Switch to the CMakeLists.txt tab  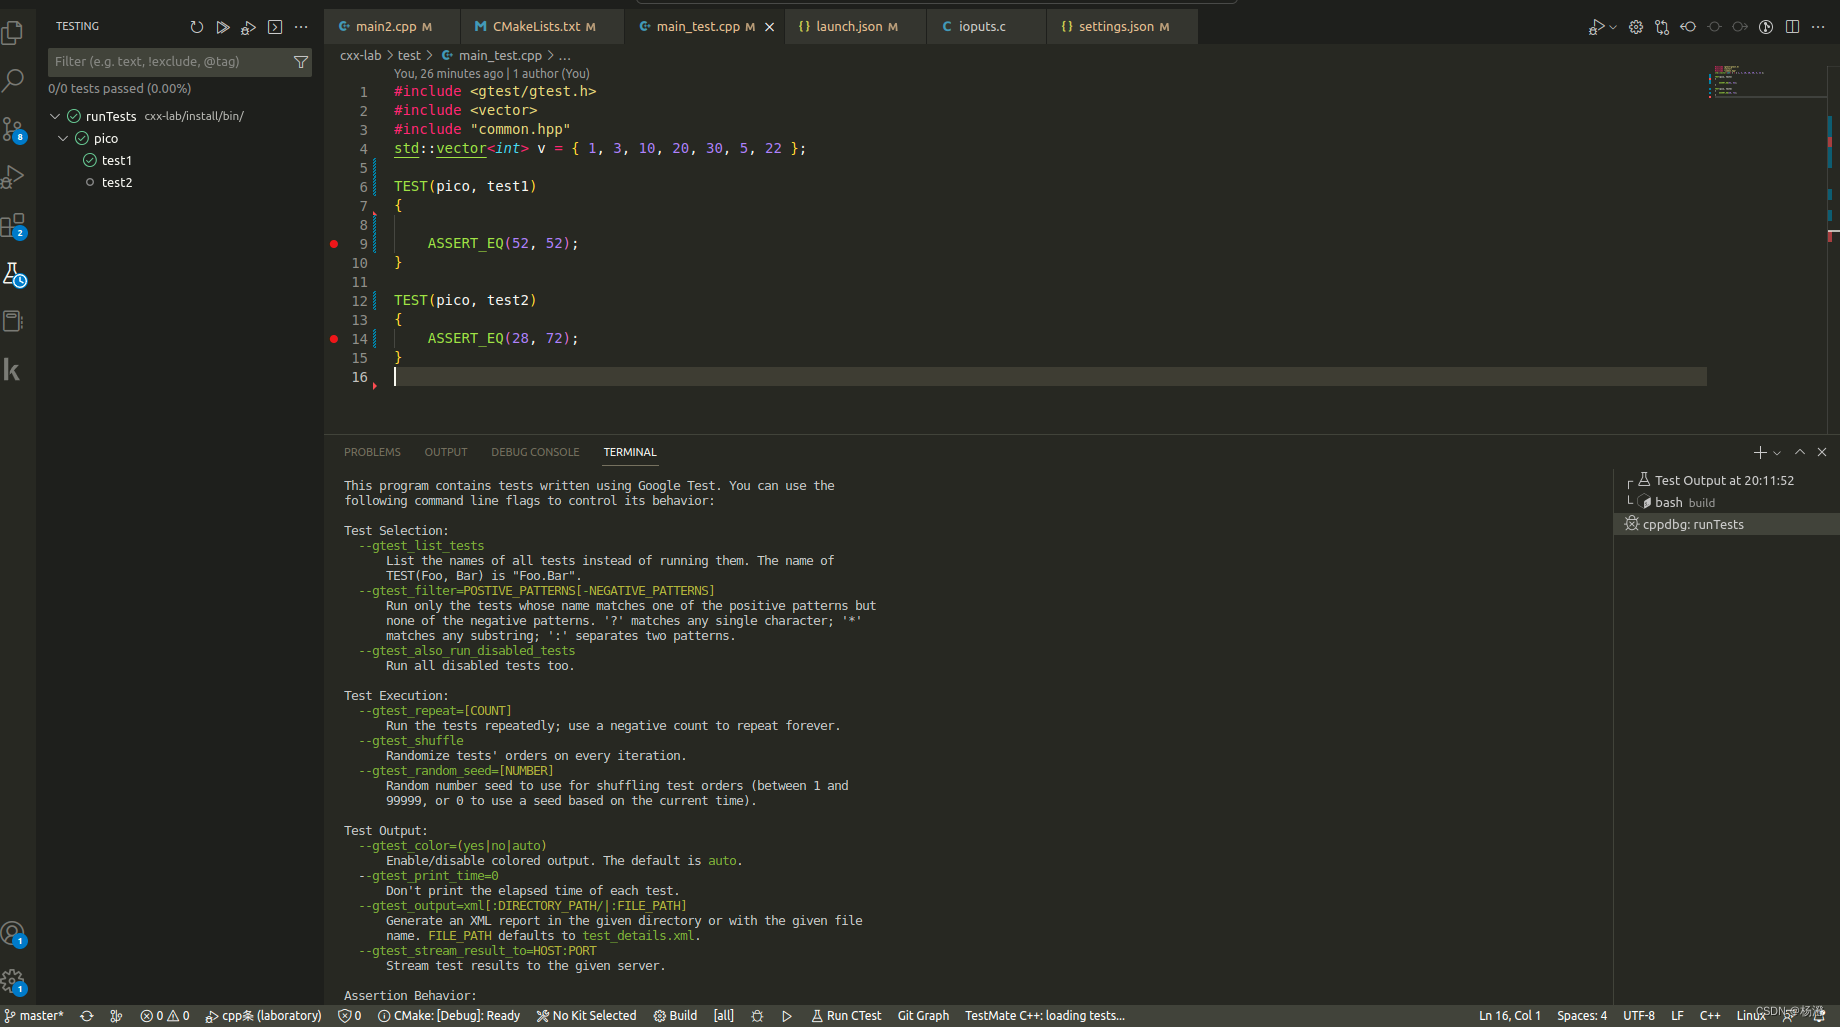pyautogui.click(x=543, y=27)
